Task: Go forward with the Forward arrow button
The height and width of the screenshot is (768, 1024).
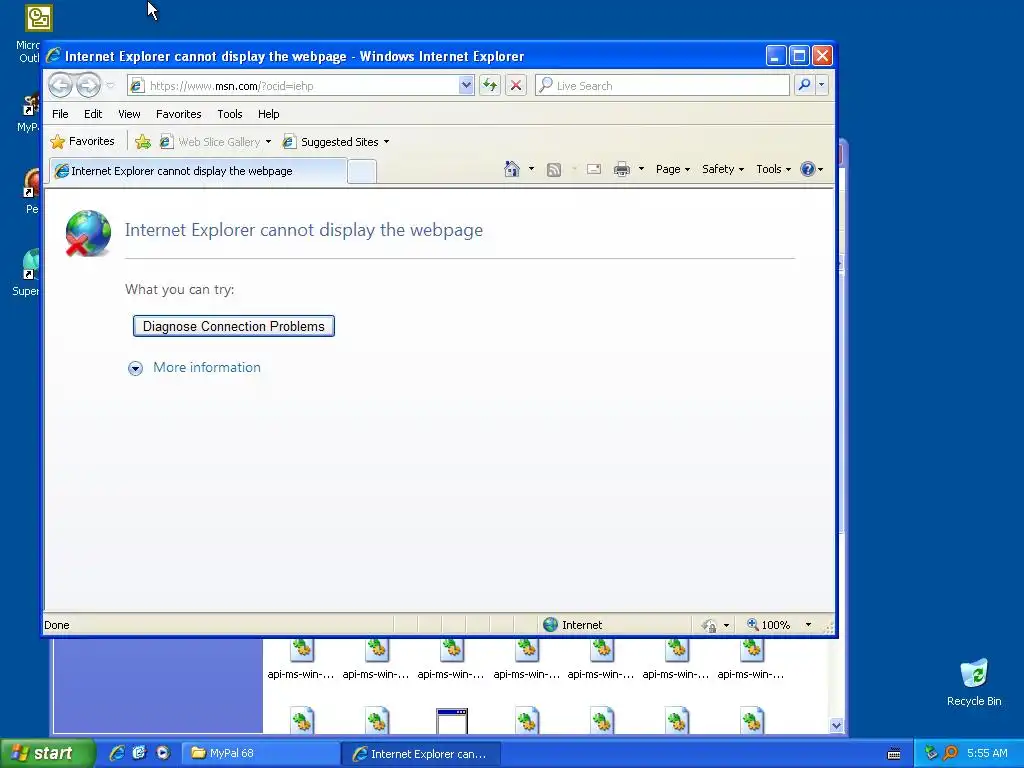Action: coord(88,85)
